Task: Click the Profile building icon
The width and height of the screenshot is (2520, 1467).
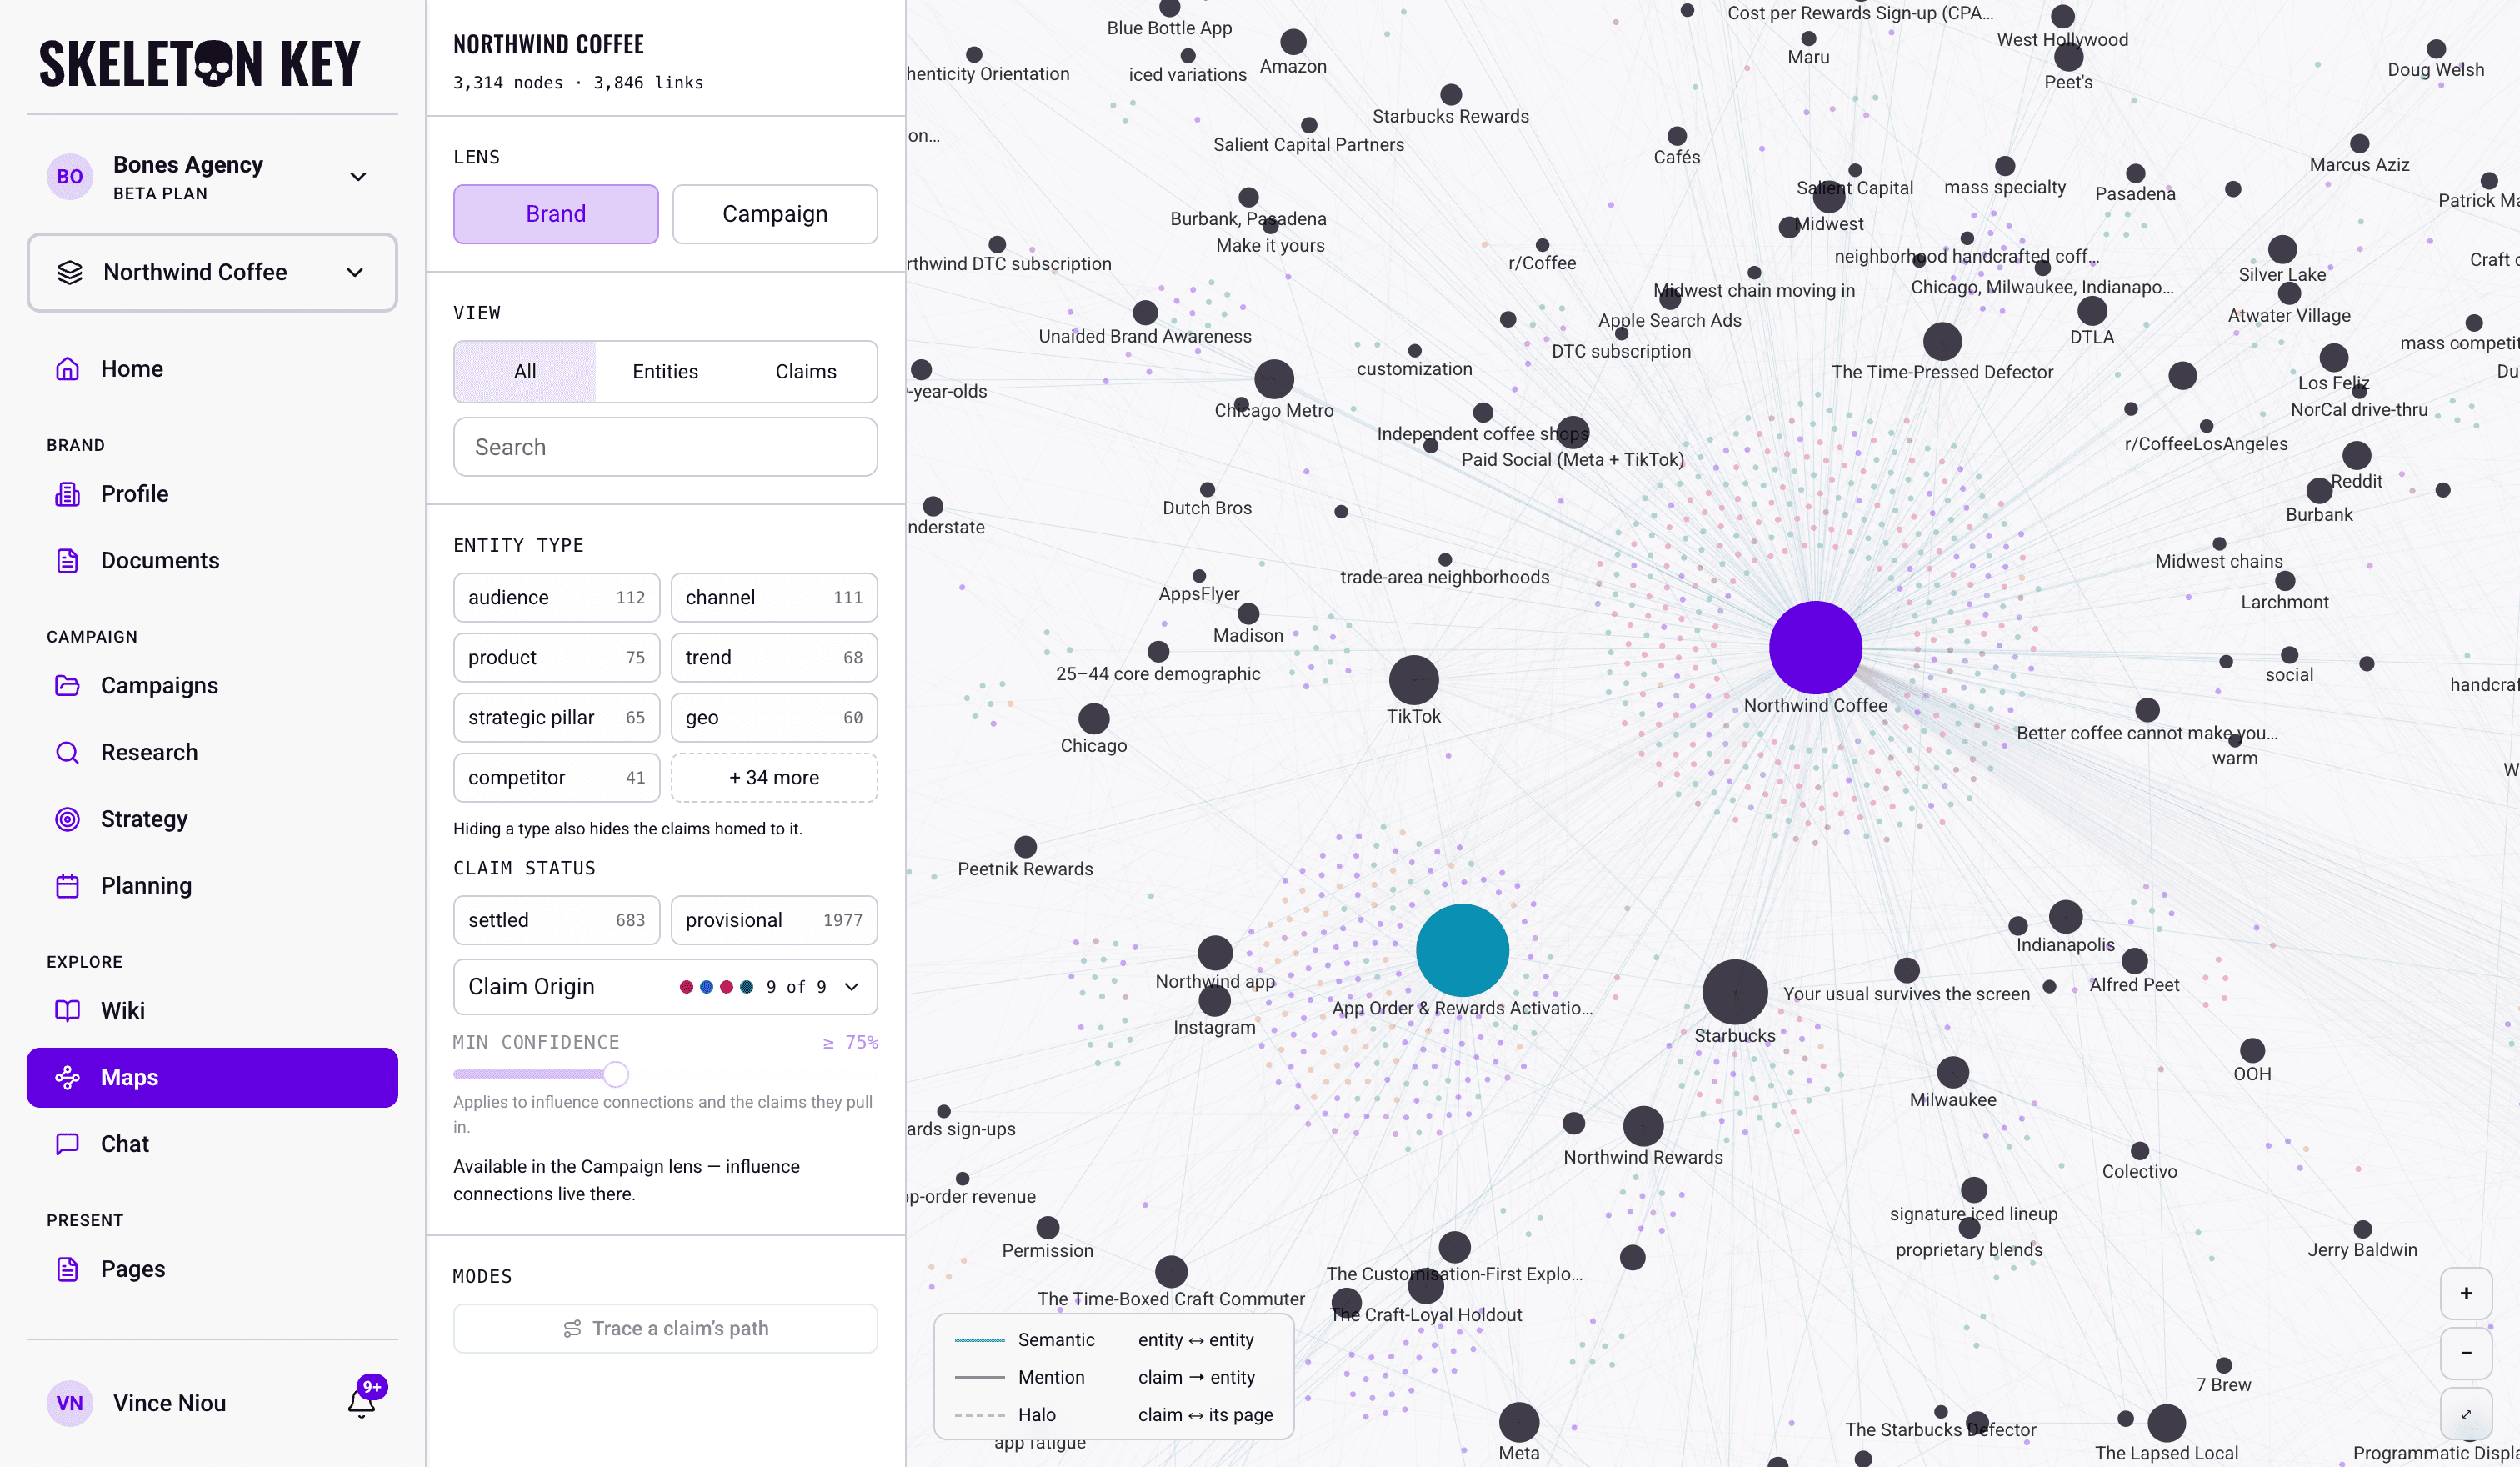Action: (67, 494)
